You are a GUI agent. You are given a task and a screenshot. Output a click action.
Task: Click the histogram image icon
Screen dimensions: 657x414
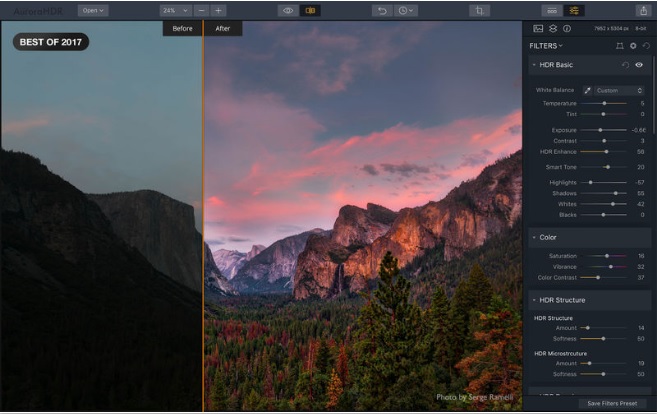point(538,29)
